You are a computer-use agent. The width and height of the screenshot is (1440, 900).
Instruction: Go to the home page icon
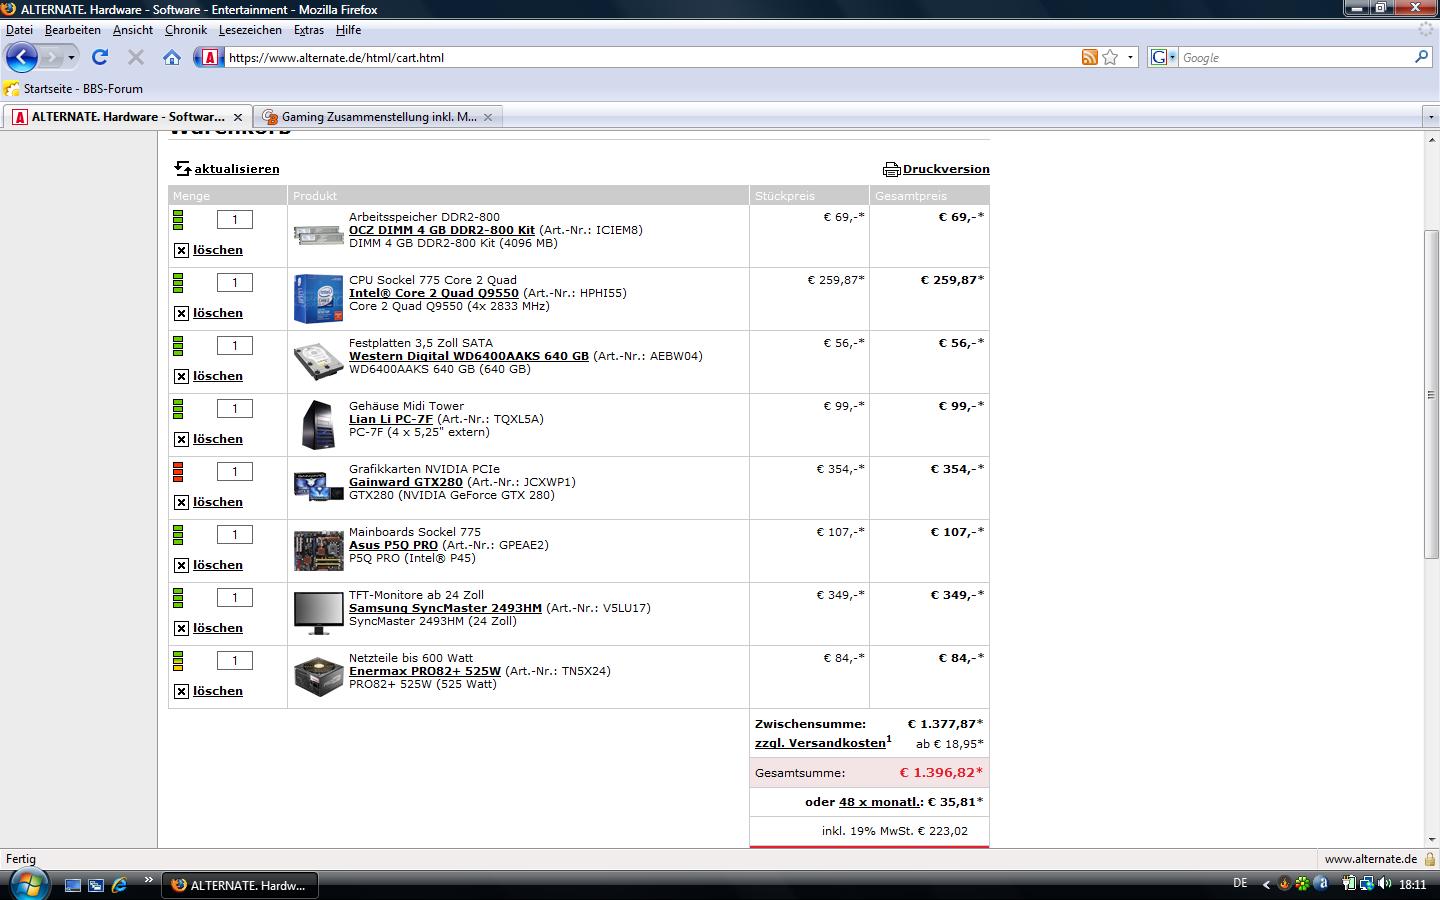point(172,57)
